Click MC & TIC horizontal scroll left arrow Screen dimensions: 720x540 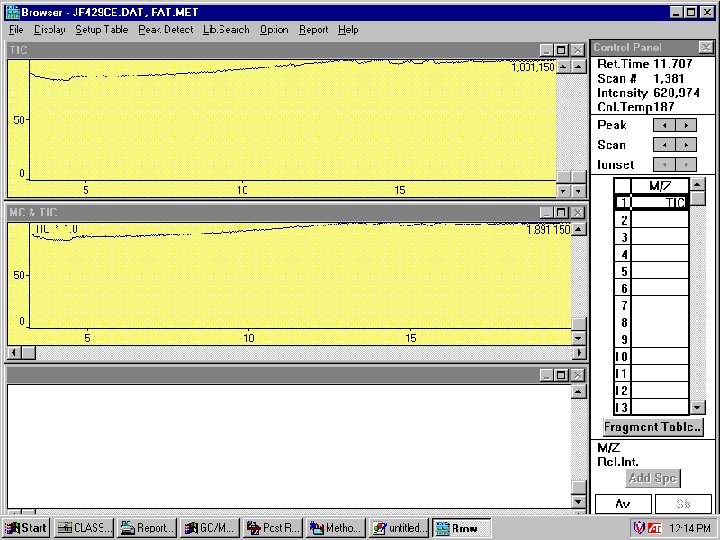click(x=14, y=353)
